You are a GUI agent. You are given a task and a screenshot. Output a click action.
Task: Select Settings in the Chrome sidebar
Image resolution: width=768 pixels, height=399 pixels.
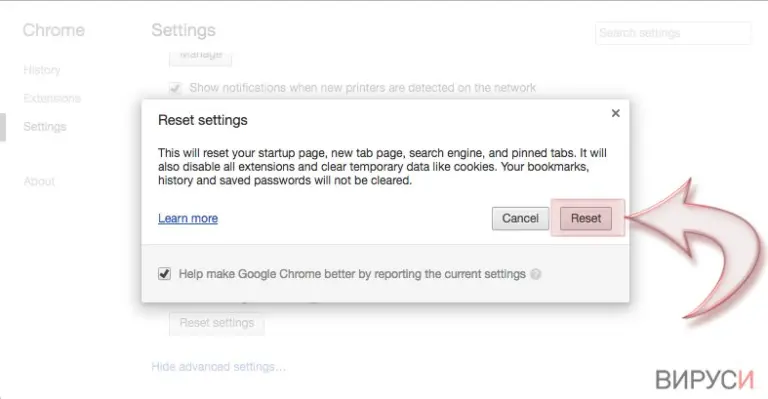point(45,127)
